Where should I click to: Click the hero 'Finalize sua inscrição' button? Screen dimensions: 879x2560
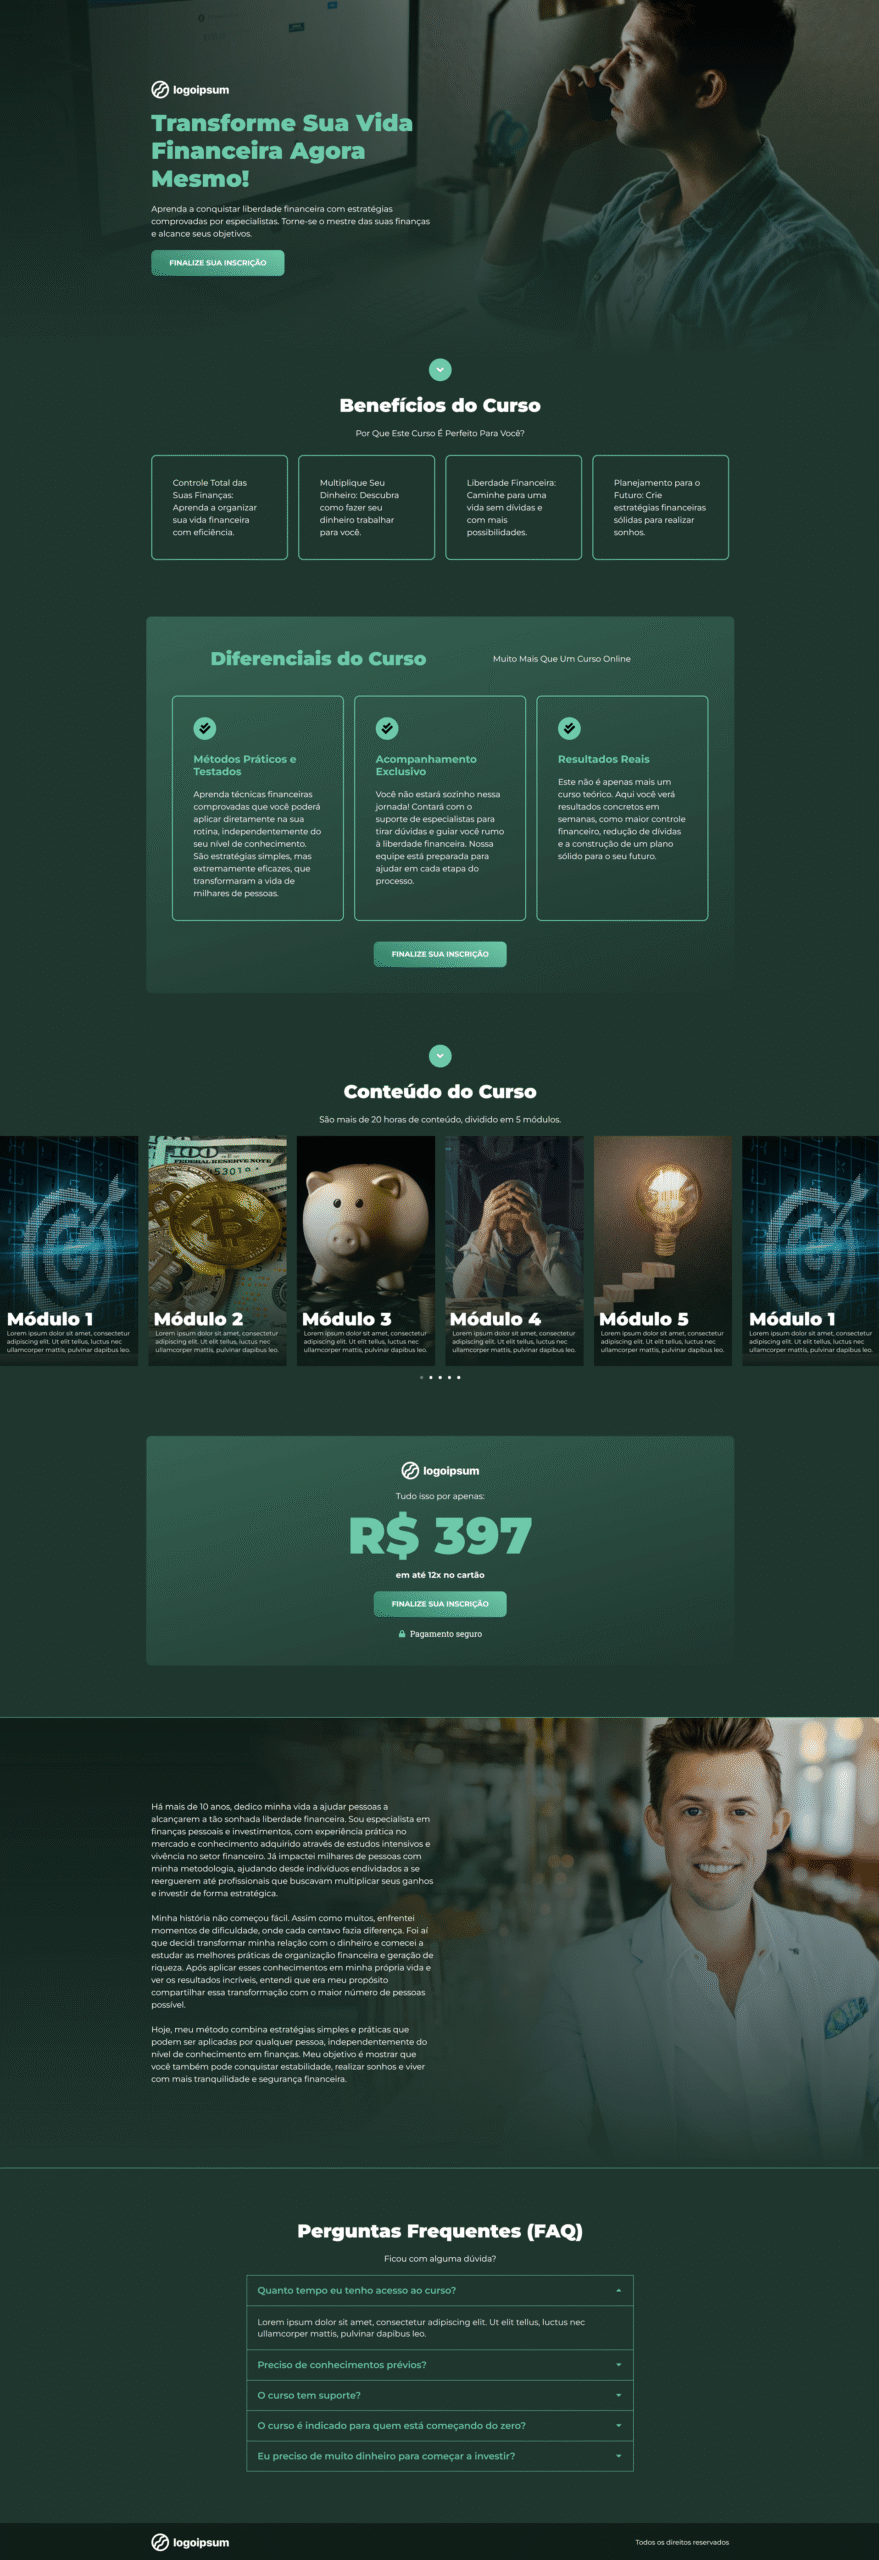[218, 263]
